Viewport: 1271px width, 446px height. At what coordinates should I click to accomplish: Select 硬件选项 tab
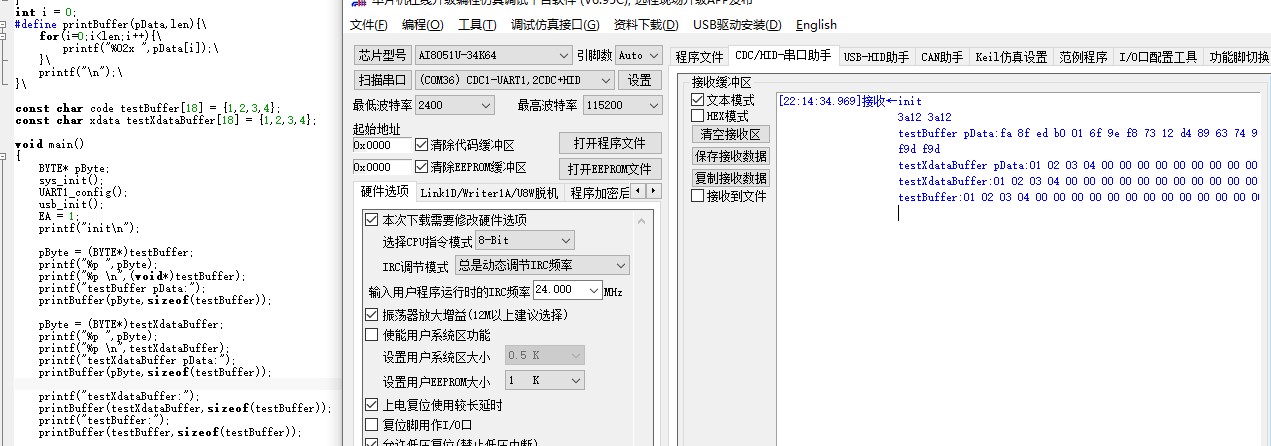point(385,191)
